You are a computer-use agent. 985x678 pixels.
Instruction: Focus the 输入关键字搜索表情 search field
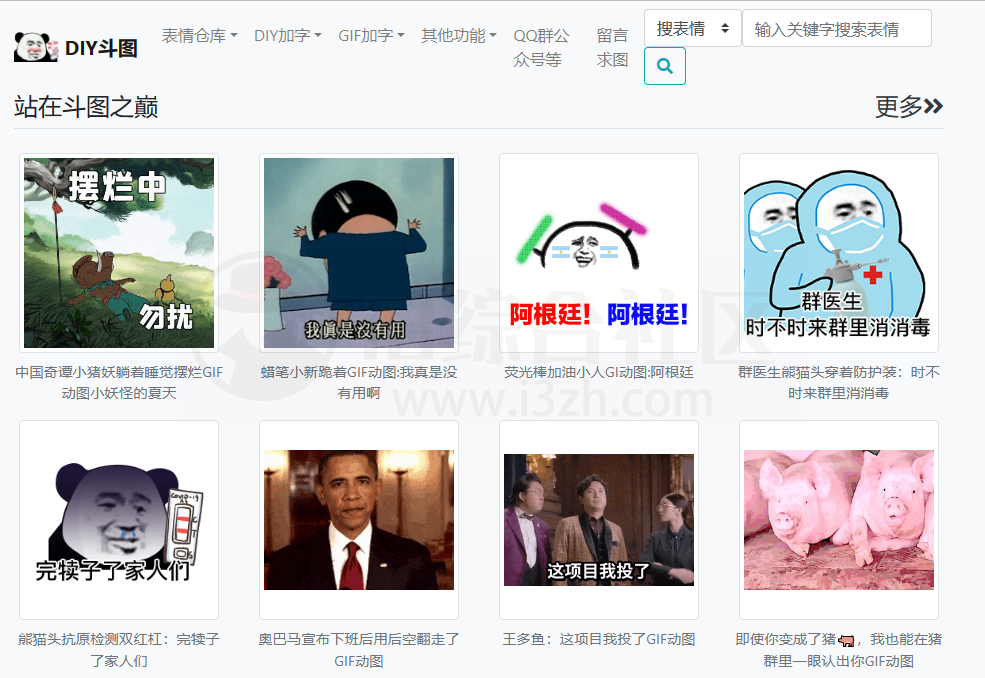(837, 28)
